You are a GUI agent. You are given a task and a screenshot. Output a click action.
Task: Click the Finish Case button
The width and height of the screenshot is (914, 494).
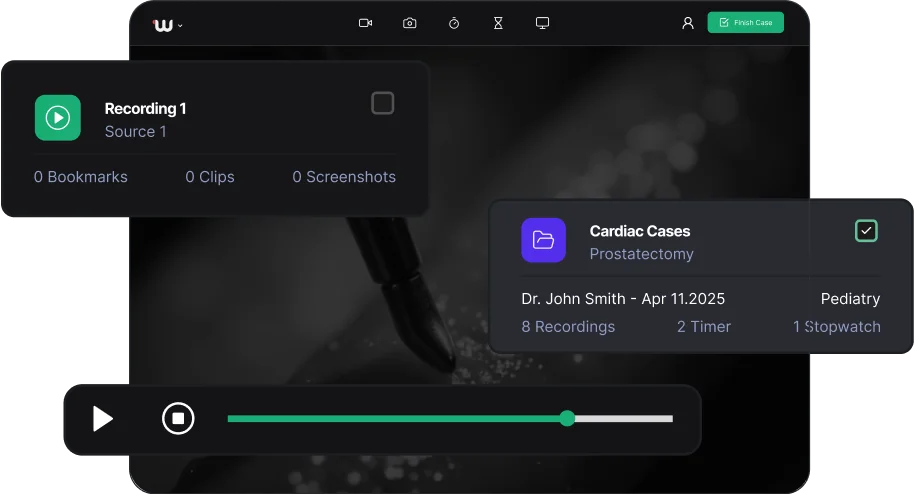pyautogui.click(x=746, y=23)
